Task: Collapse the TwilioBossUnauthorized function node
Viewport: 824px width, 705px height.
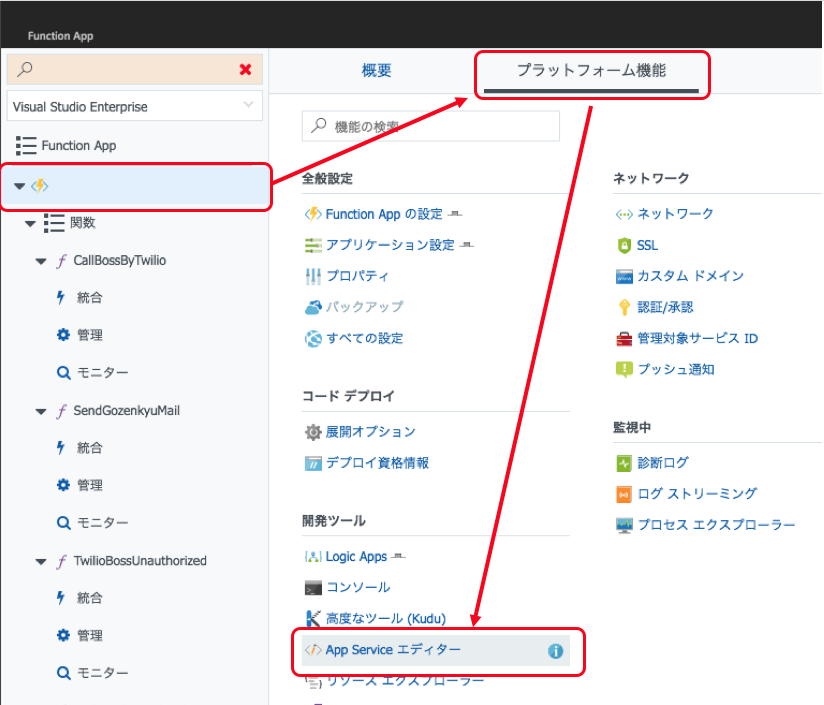Action: (40, 562)
